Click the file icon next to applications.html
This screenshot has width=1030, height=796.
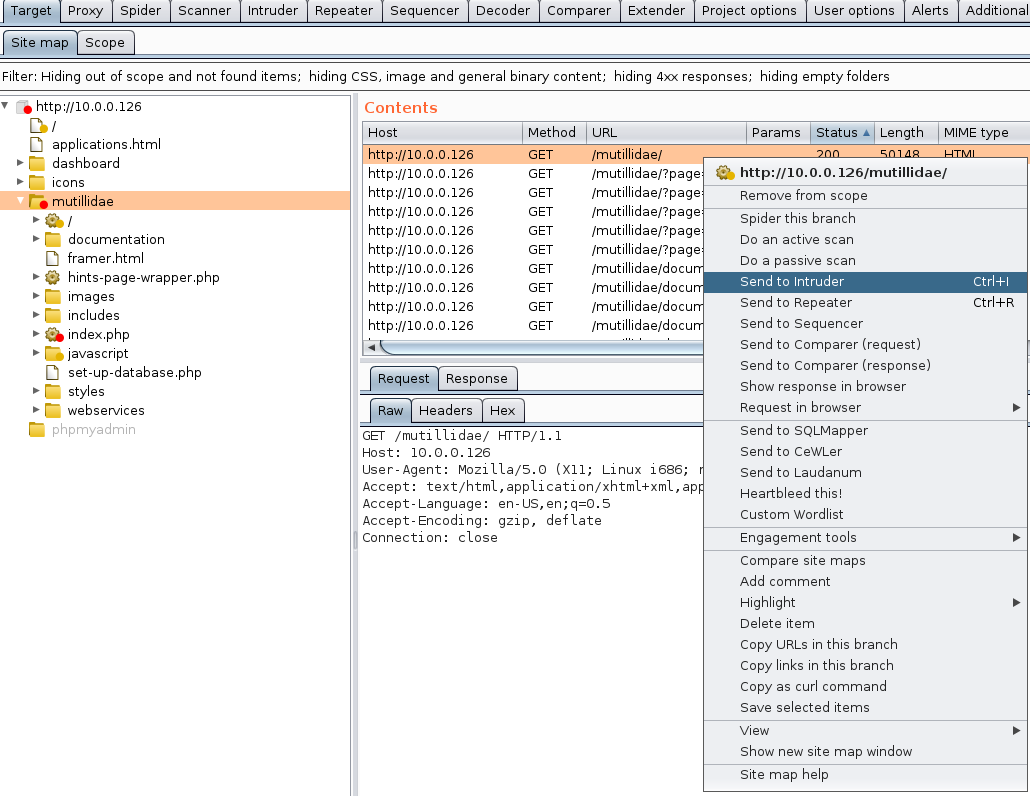pos(37,144)
